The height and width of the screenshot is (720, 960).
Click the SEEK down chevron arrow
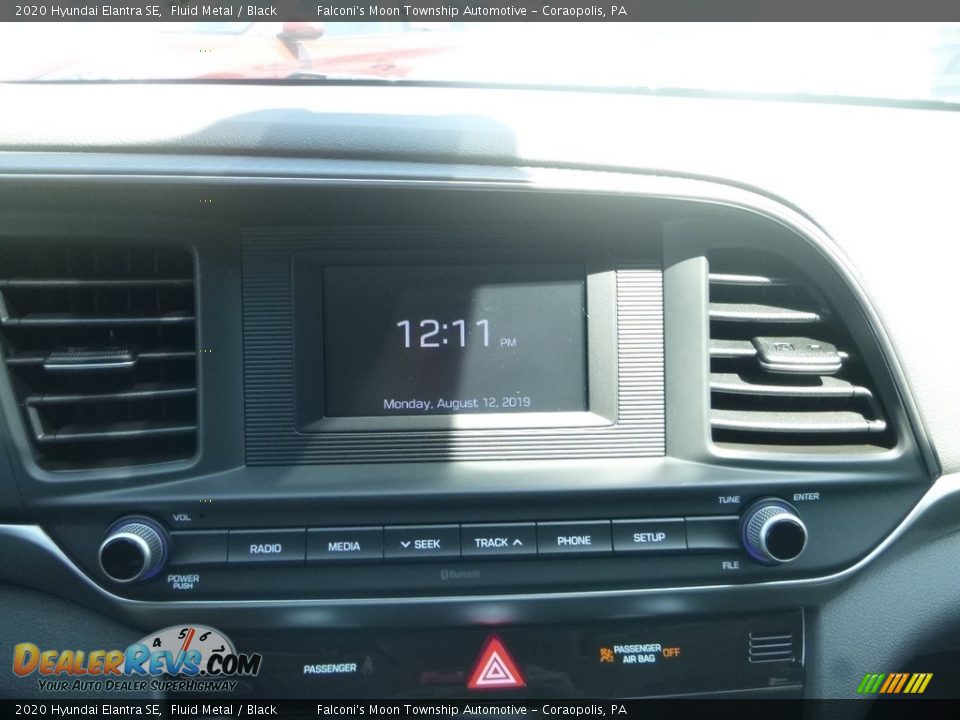pos(405,544)
